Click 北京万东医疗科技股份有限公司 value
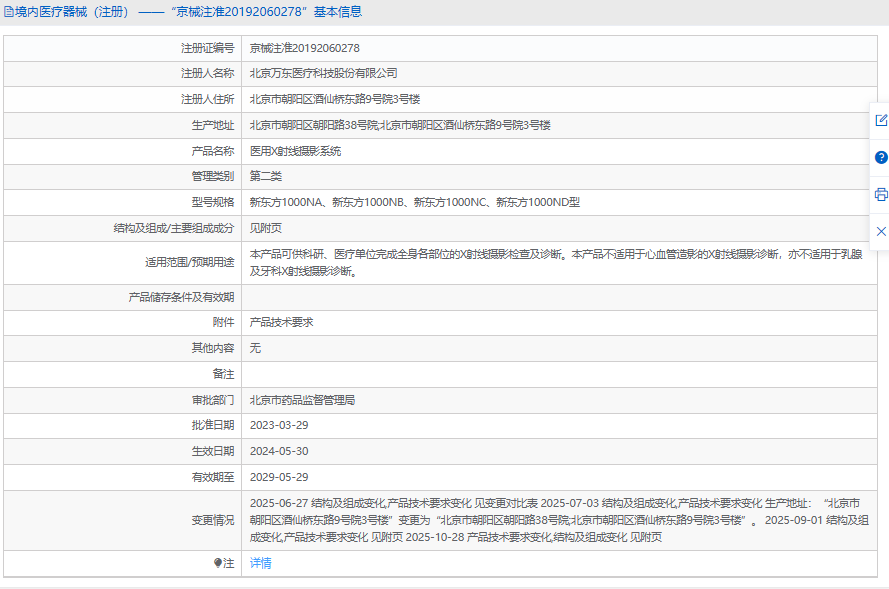Image resolution: width=889 pixels, height=589 pixels. tap(323, 73)
